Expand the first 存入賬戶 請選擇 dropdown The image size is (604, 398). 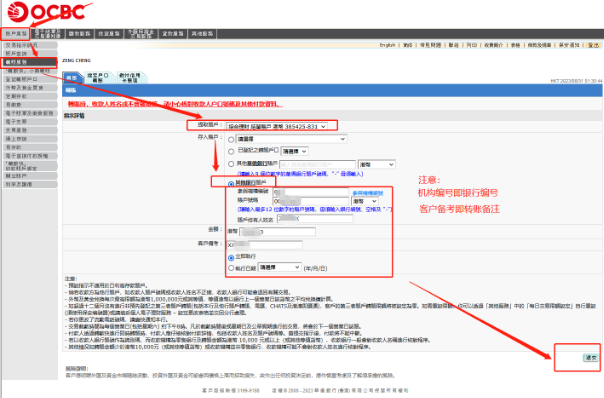coord(291,139)
